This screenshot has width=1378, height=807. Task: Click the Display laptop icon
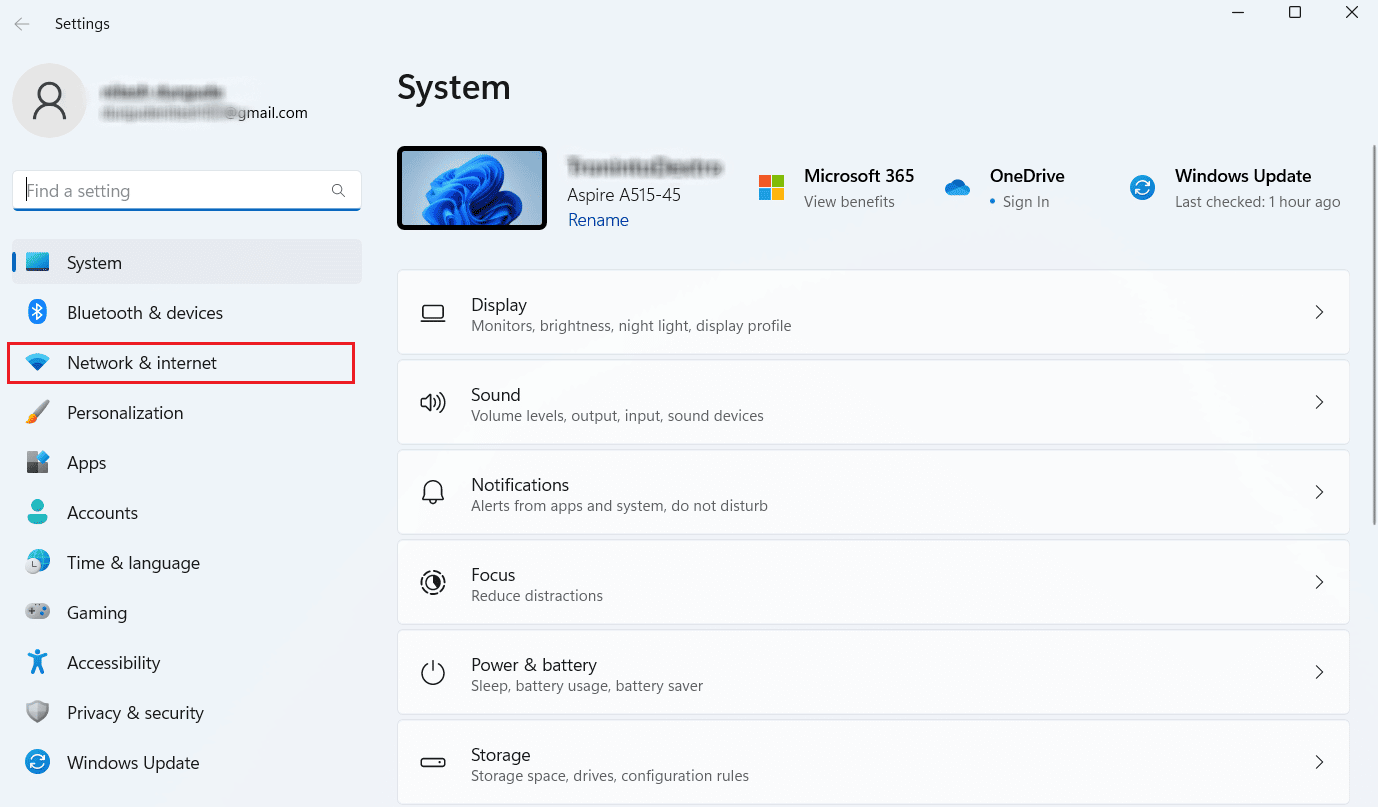tap(433, 313)
